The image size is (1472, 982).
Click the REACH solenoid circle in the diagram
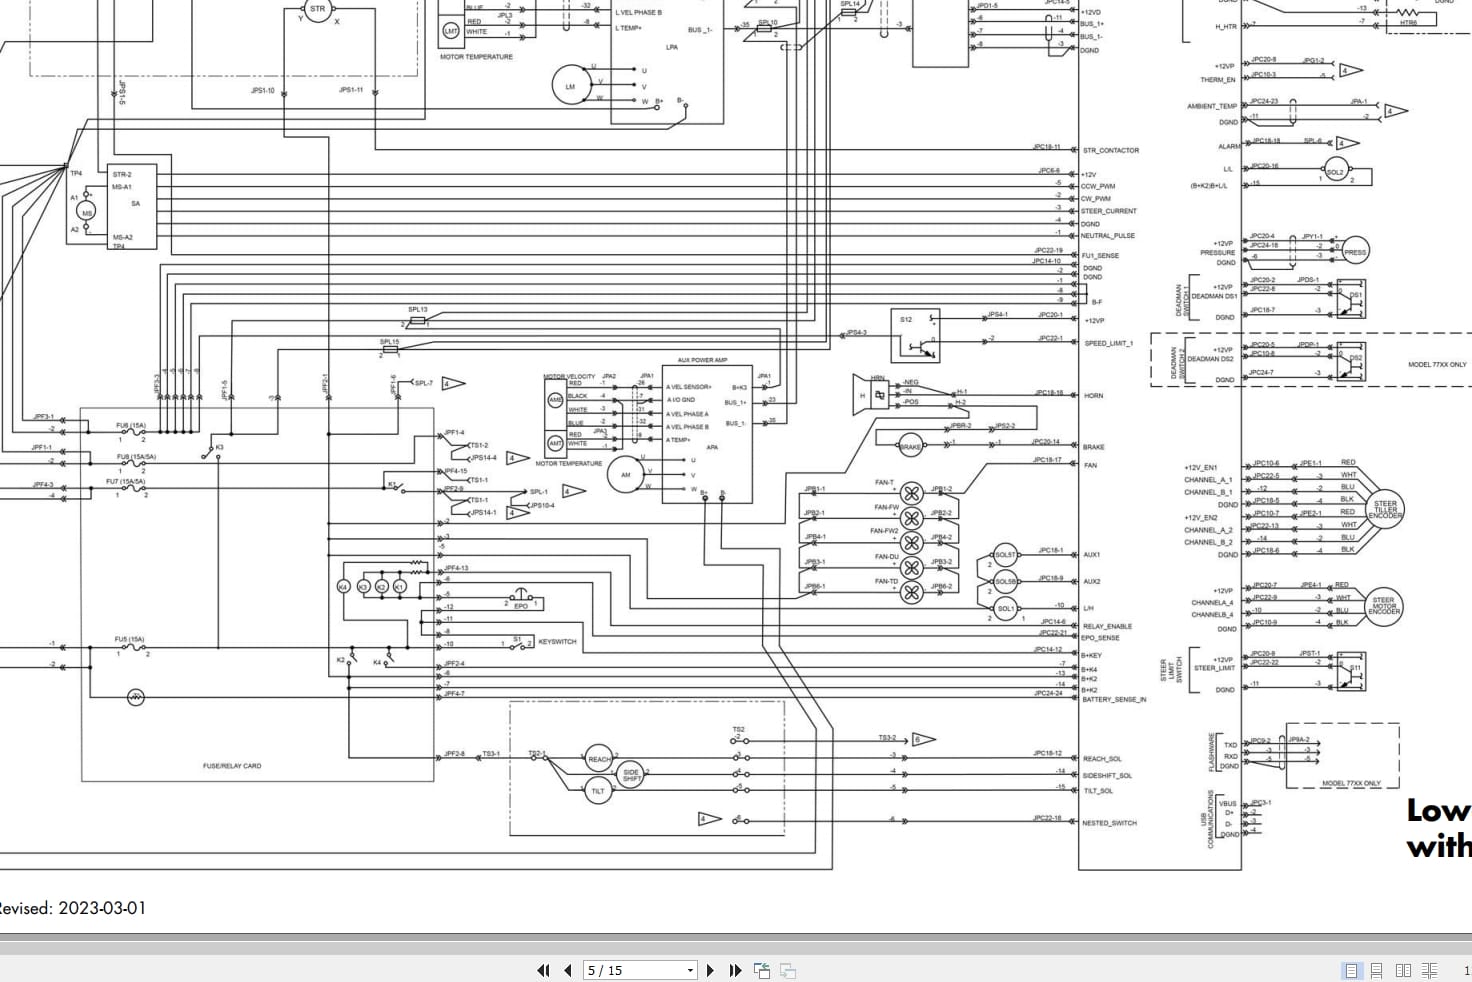[x=598, y=758]
